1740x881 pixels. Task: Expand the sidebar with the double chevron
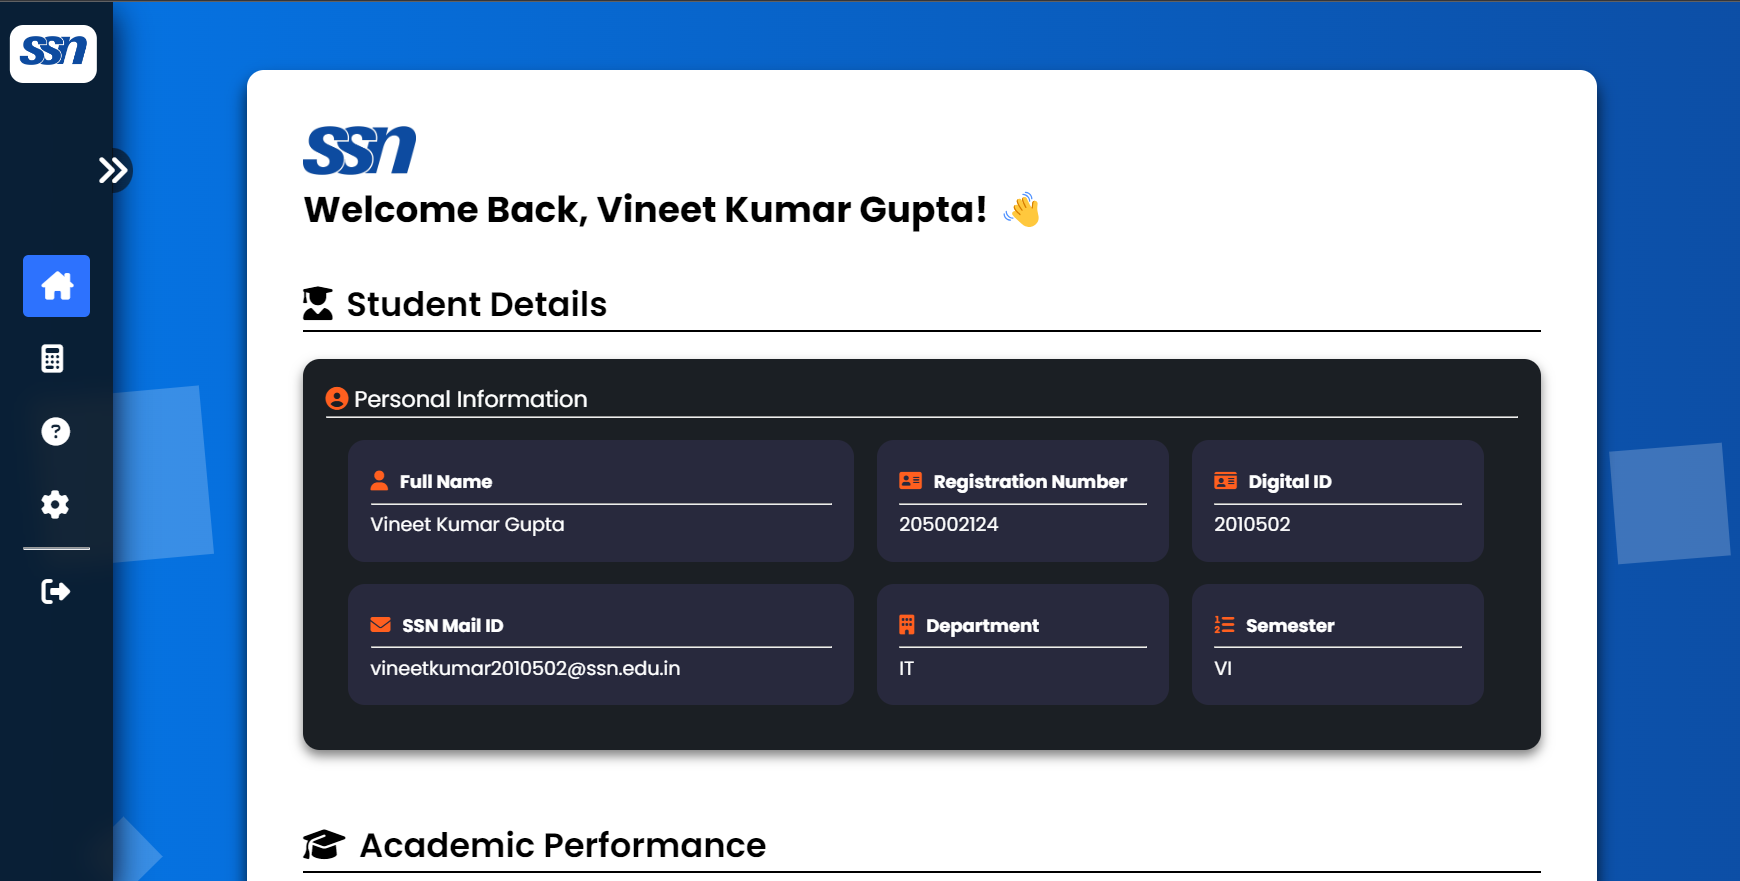tap(114, 170)
